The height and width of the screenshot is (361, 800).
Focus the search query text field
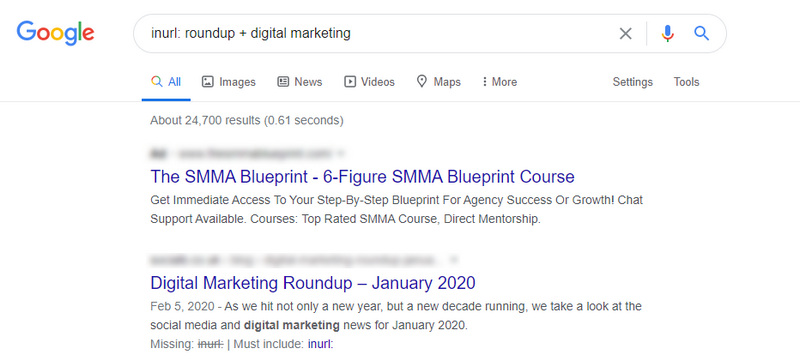click(x=378, y=34)
